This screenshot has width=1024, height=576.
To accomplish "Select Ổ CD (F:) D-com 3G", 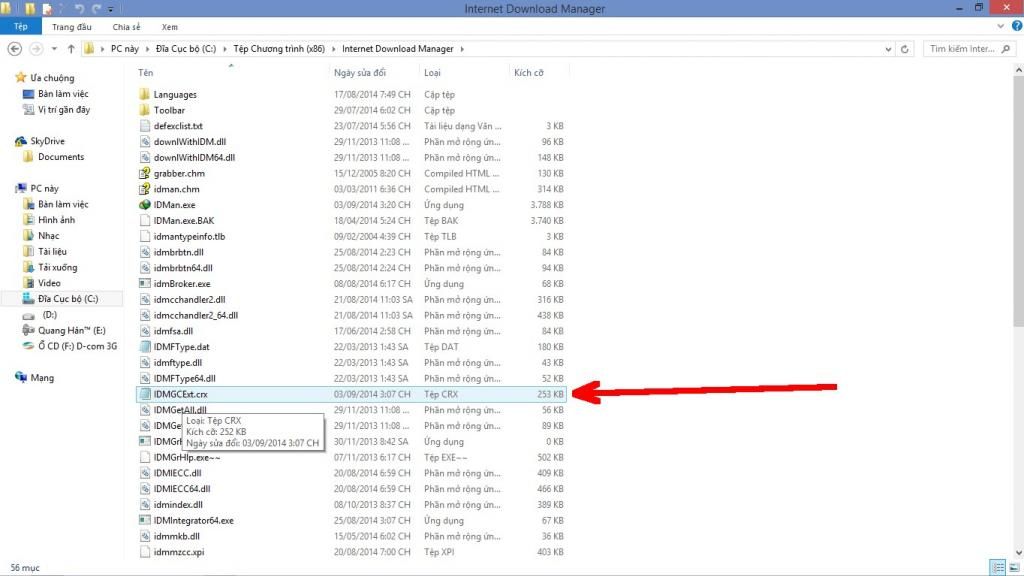I will tap(70, 346).
